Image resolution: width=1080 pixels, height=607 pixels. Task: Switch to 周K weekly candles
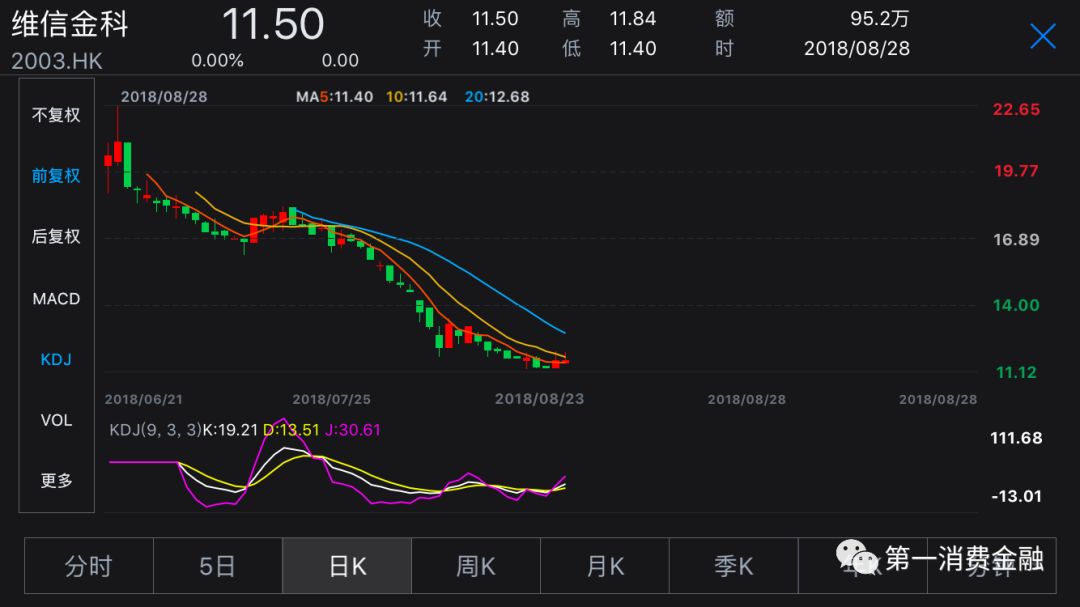click(x=475, y=566)
